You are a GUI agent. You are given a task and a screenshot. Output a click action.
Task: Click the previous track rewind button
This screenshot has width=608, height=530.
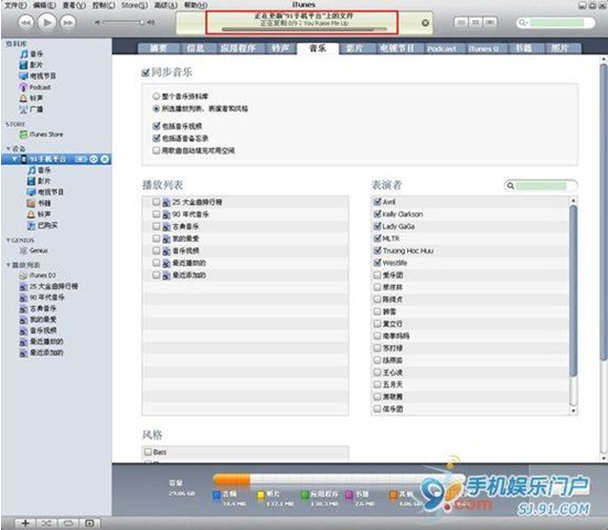[x=26, y=22]
